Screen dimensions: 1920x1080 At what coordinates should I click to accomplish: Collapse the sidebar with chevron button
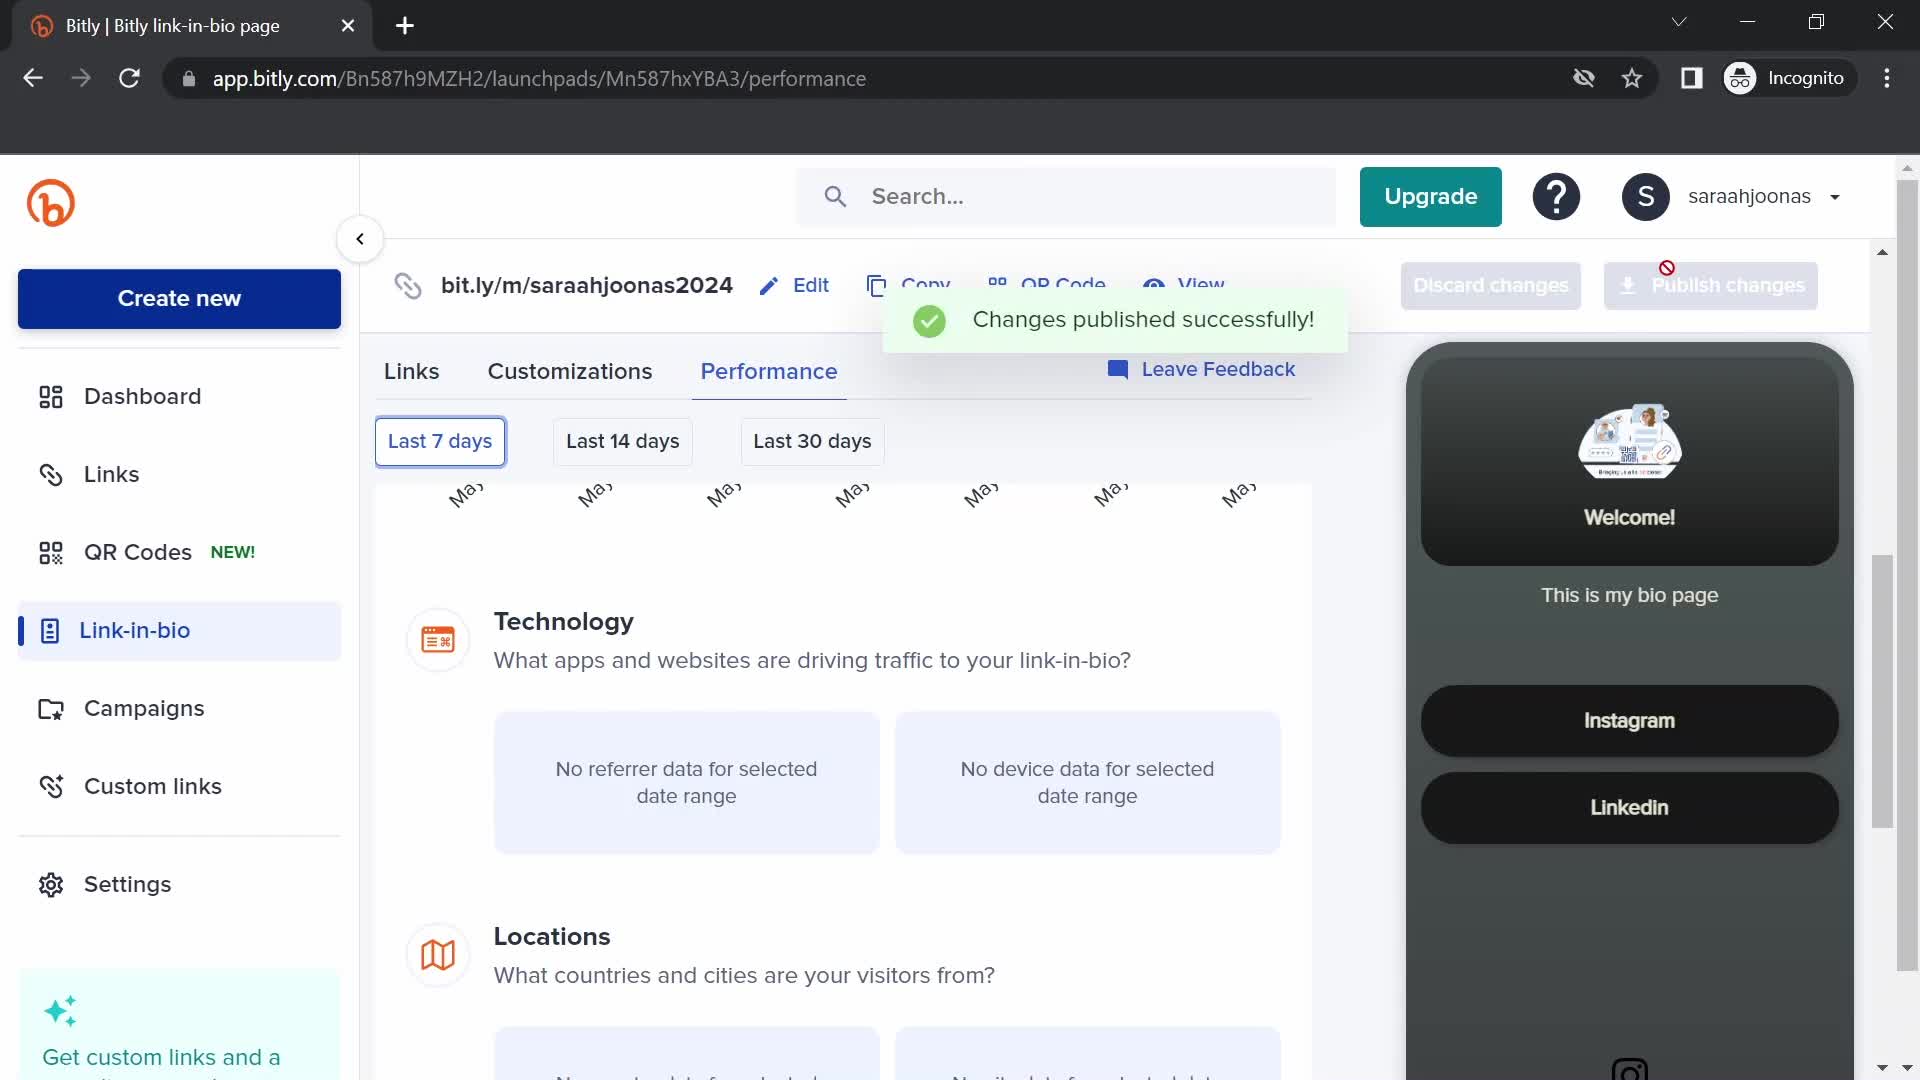(x=360, y=239)
